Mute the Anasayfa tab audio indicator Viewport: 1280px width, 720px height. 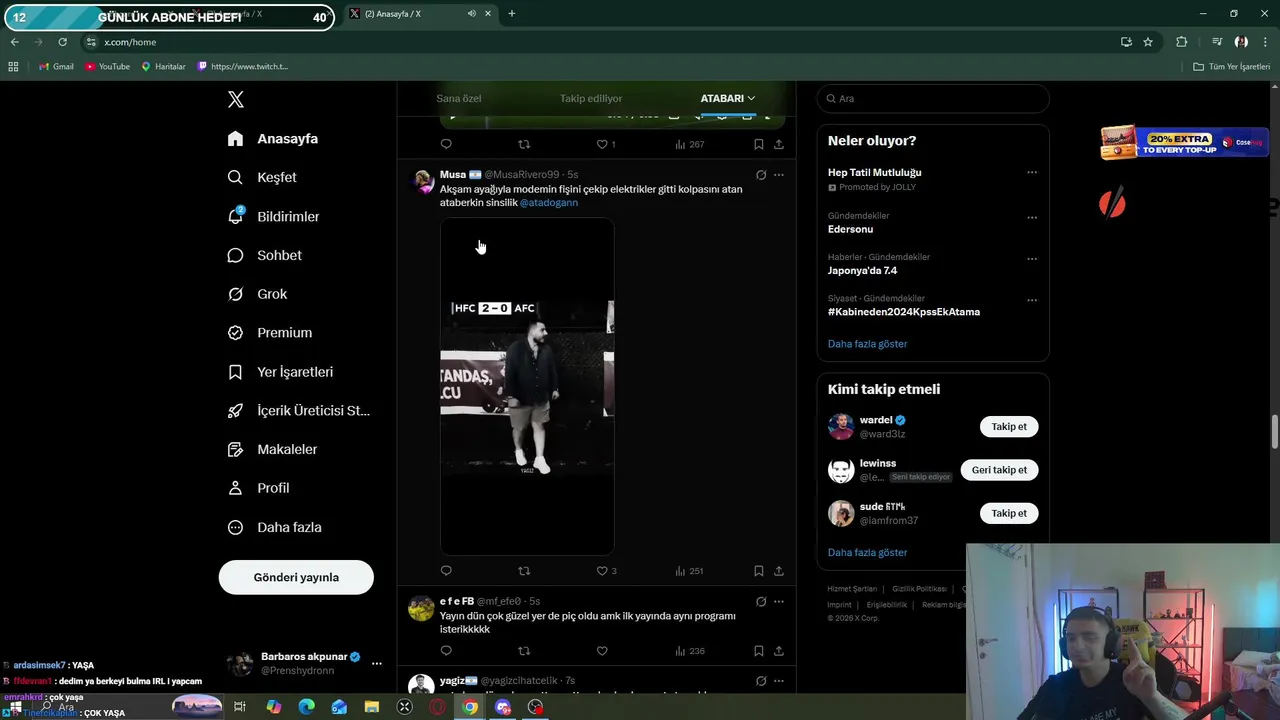point(471,14)
